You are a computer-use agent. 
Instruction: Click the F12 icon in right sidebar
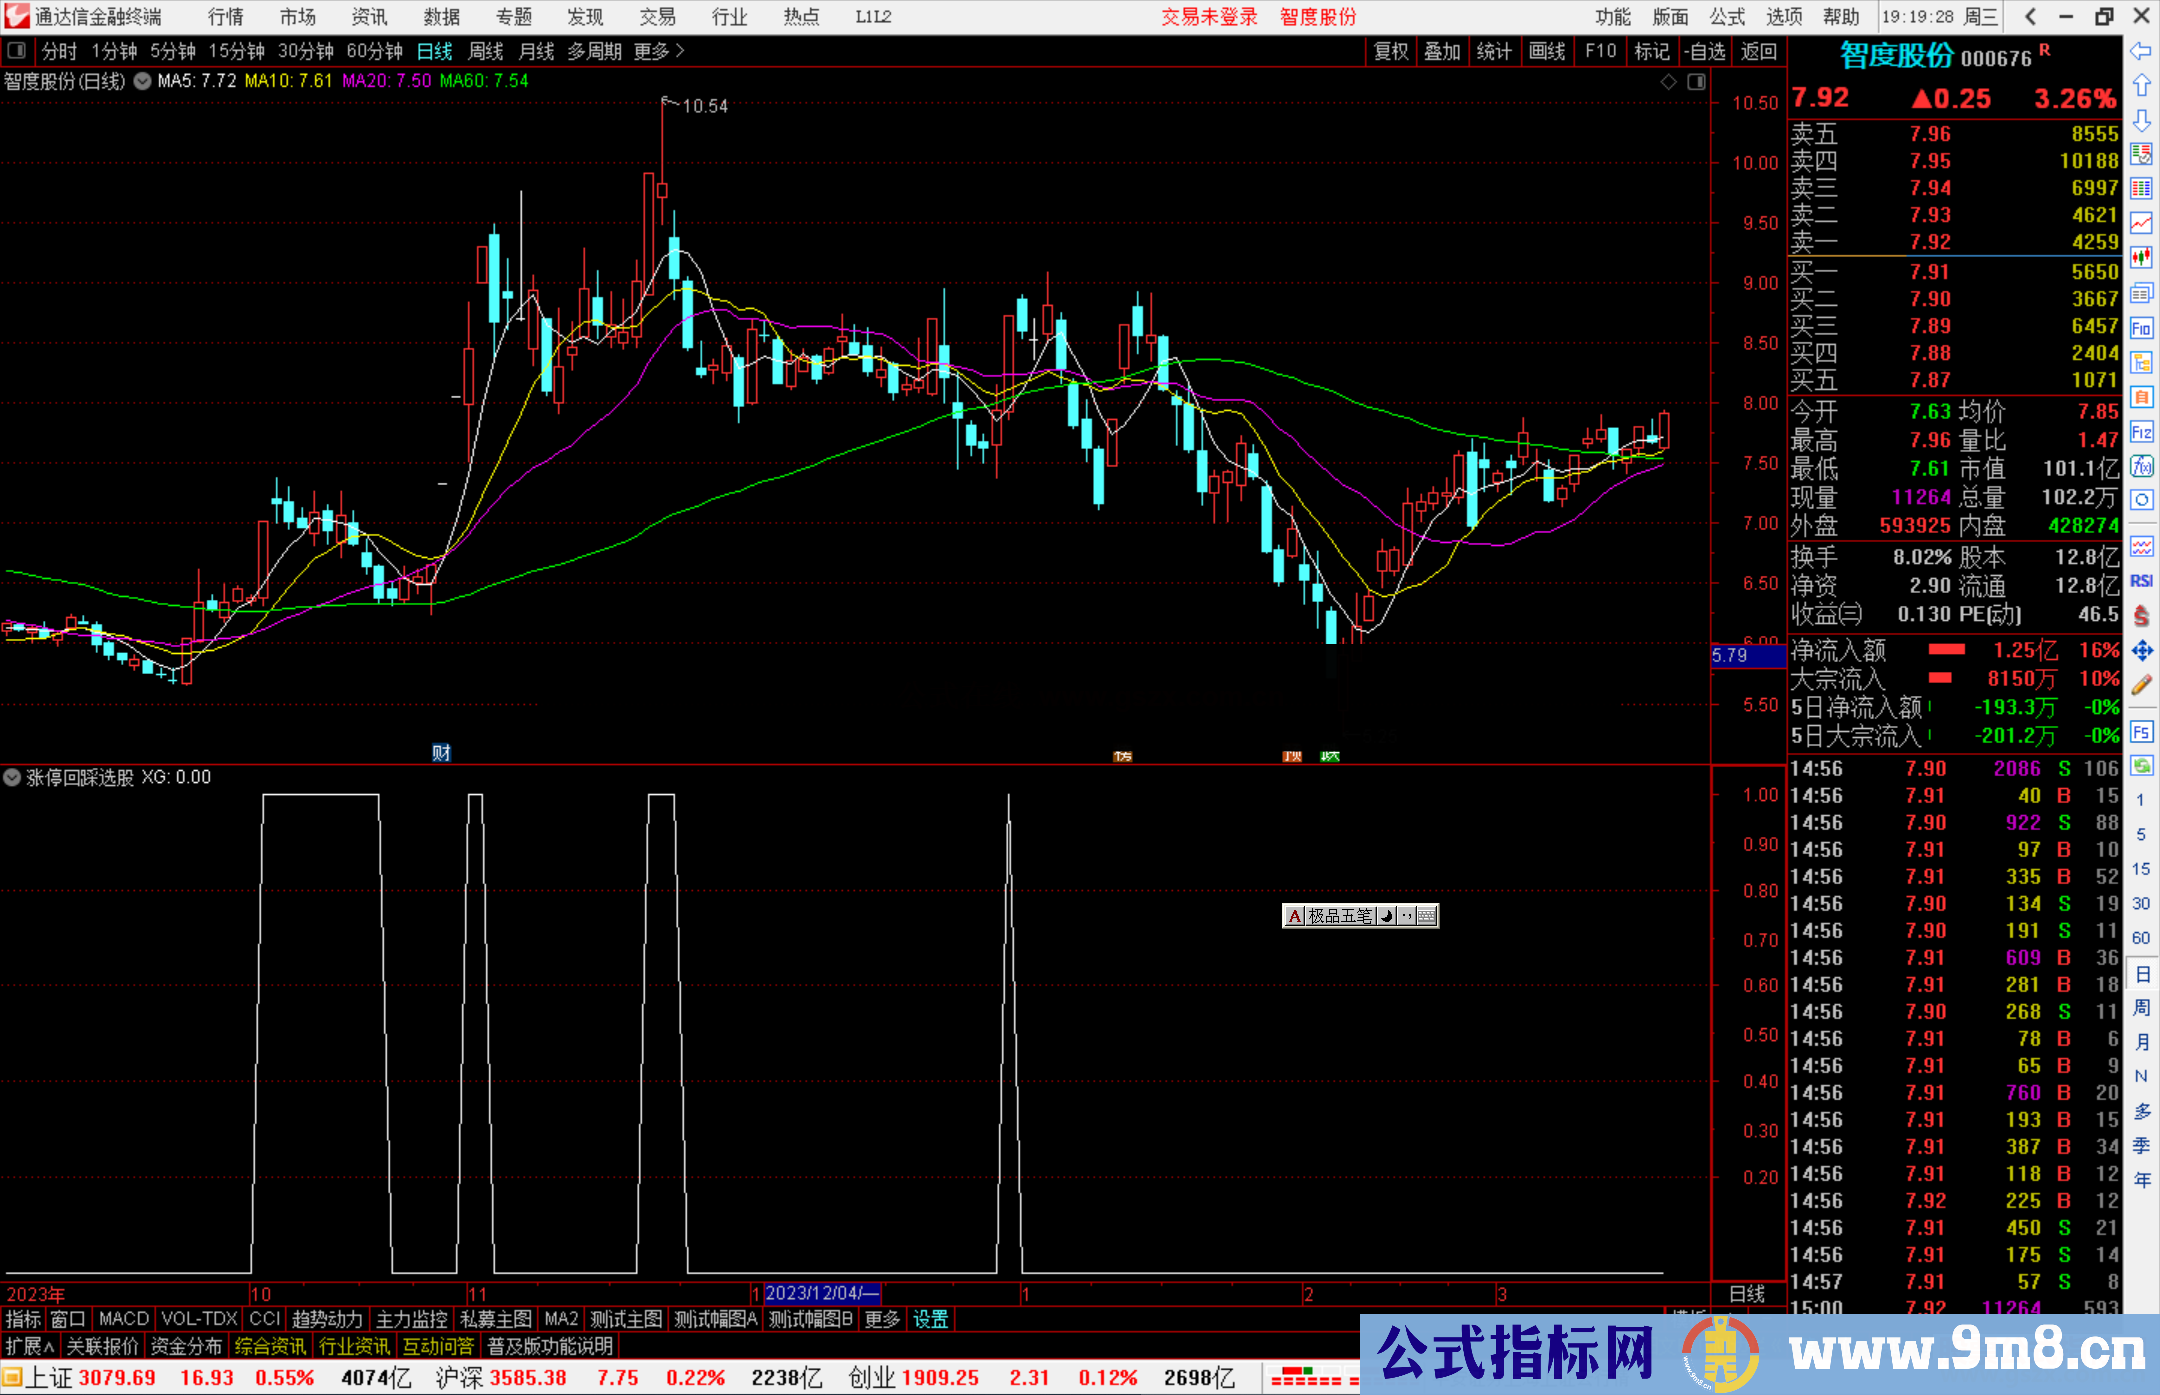(2141, 432)
